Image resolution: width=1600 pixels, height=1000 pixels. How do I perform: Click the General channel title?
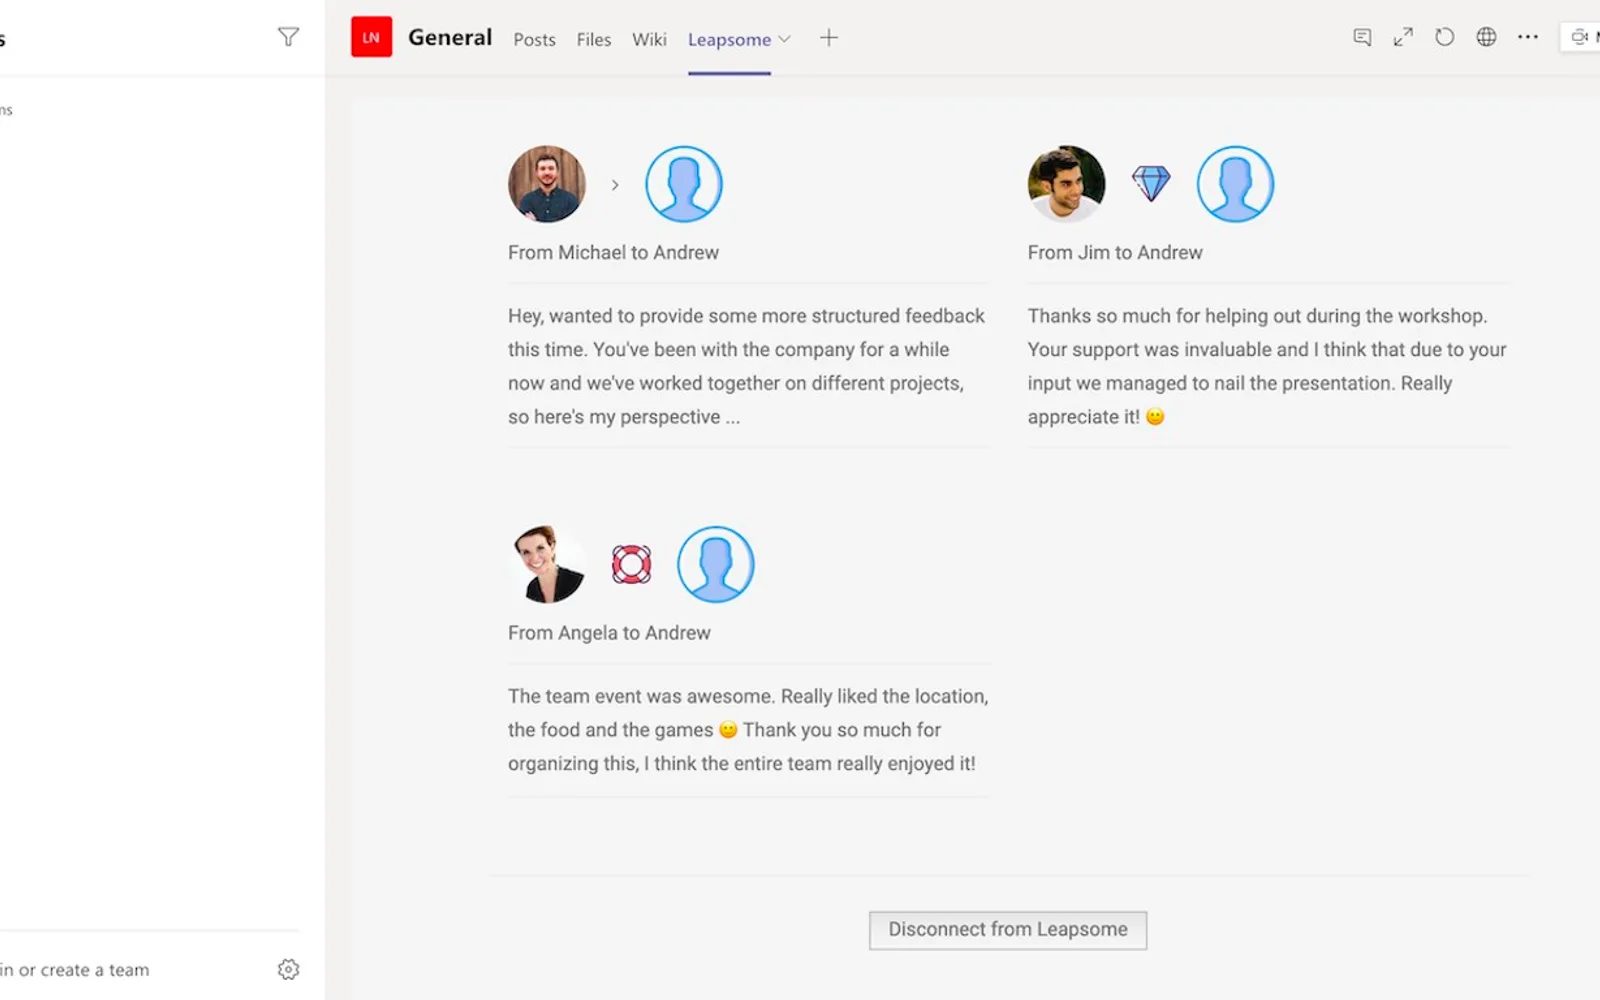point(450,37)
